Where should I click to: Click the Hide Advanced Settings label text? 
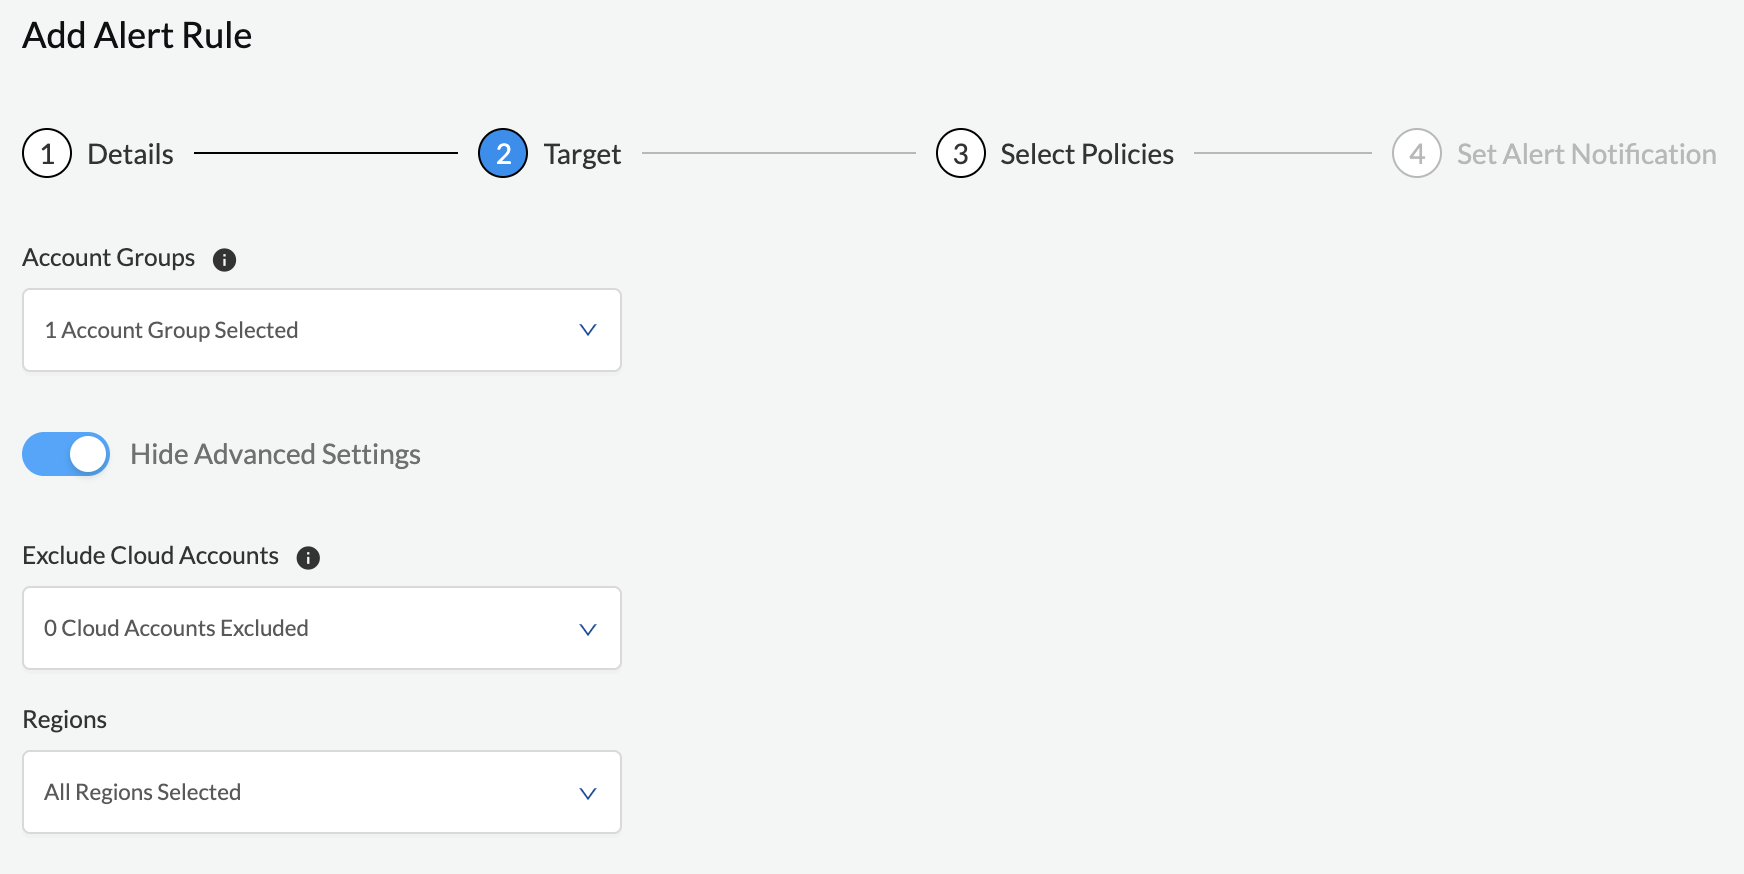click(275, 454)
